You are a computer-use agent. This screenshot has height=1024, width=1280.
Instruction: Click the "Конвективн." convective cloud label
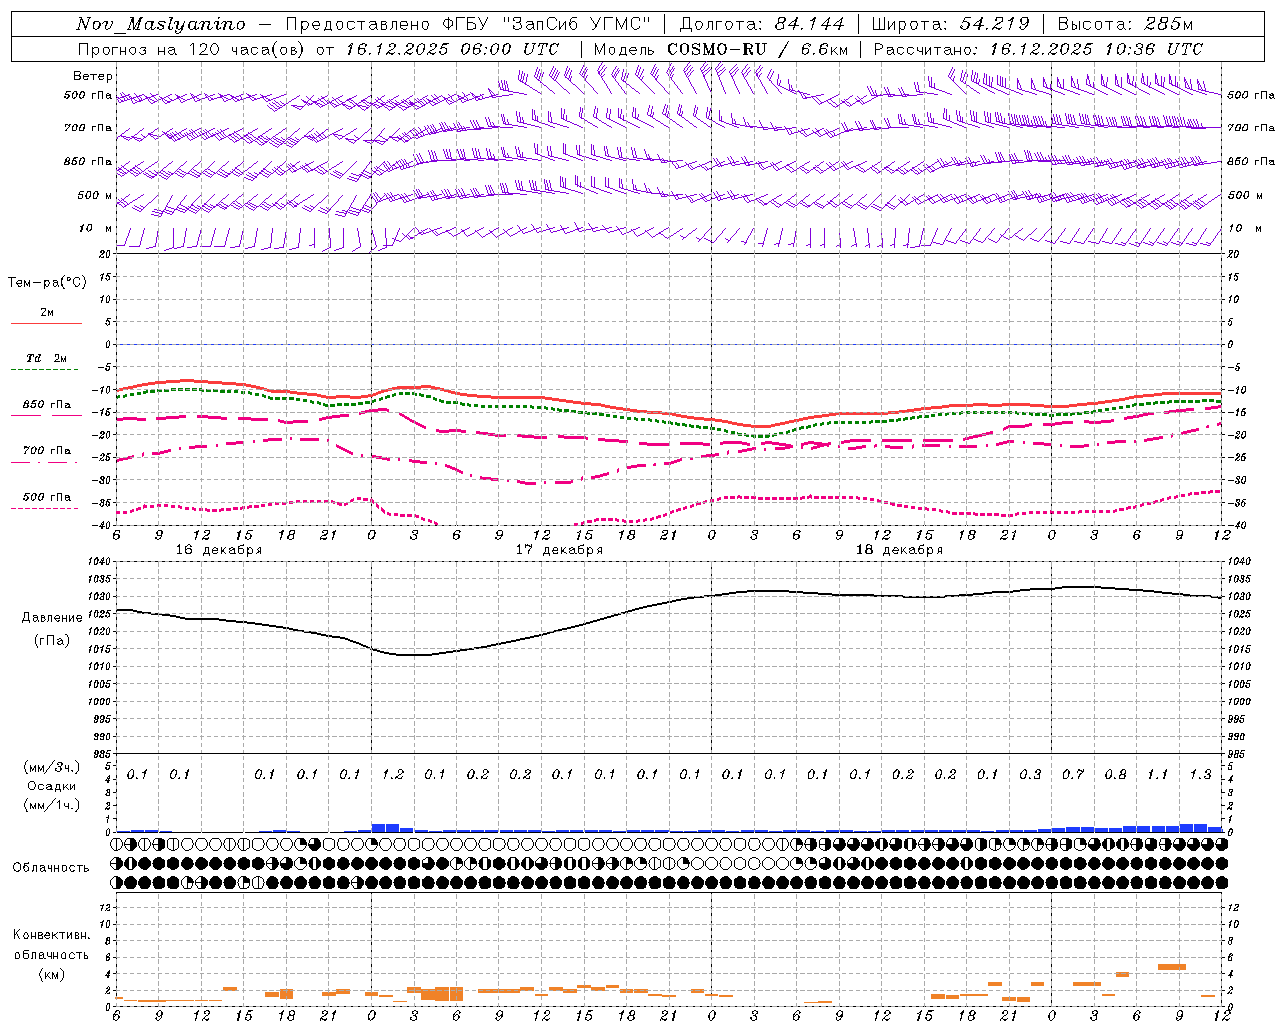coord(51,935)
